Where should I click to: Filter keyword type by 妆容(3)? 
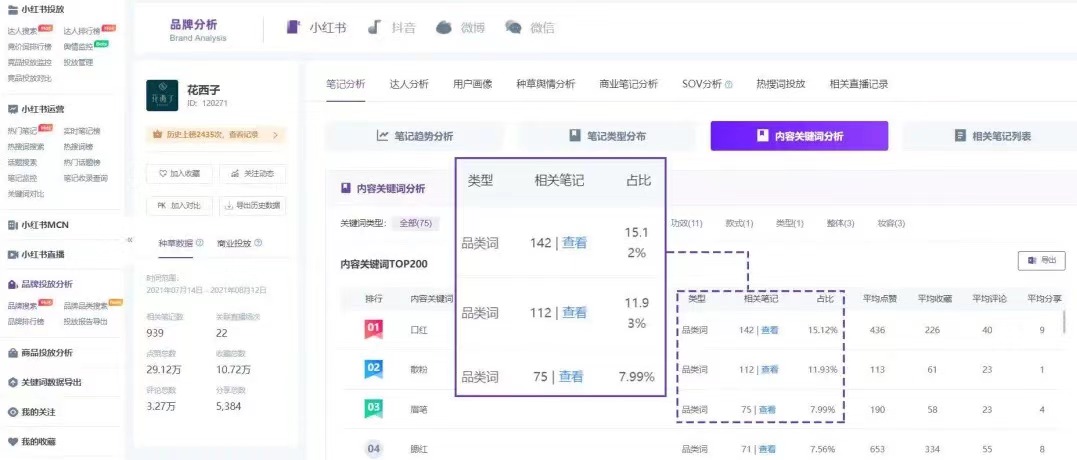pyautogui.click(x=891, y=223)
